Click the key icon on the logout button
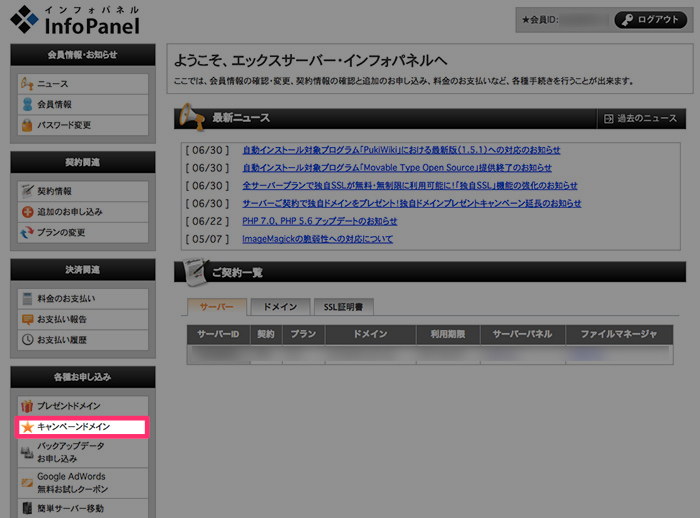 627,20
